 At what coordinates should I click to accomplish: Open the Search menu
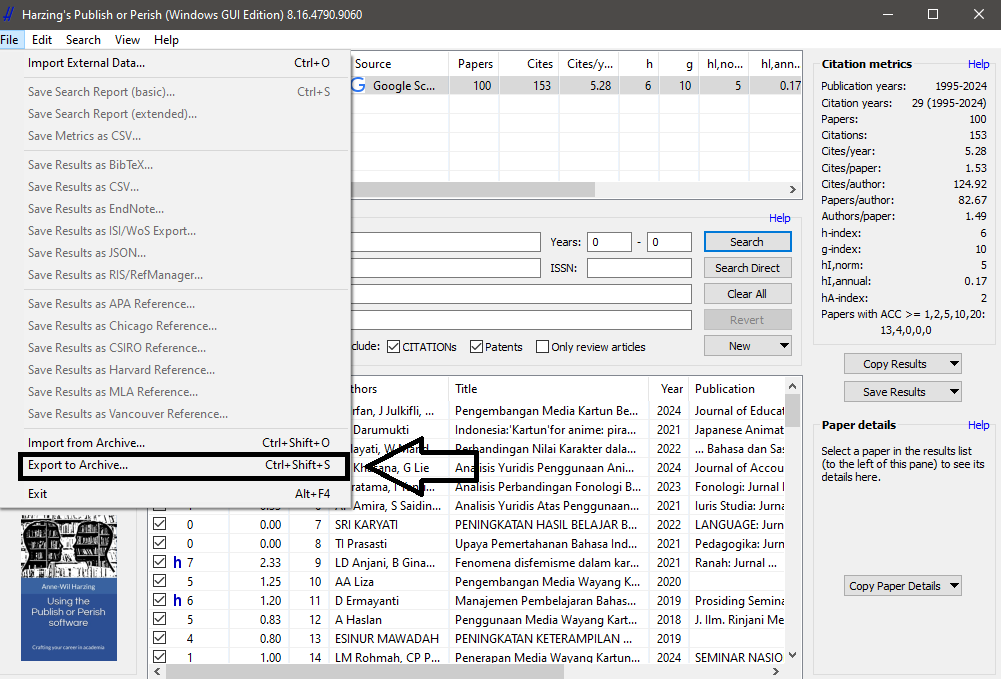(83, 40)
